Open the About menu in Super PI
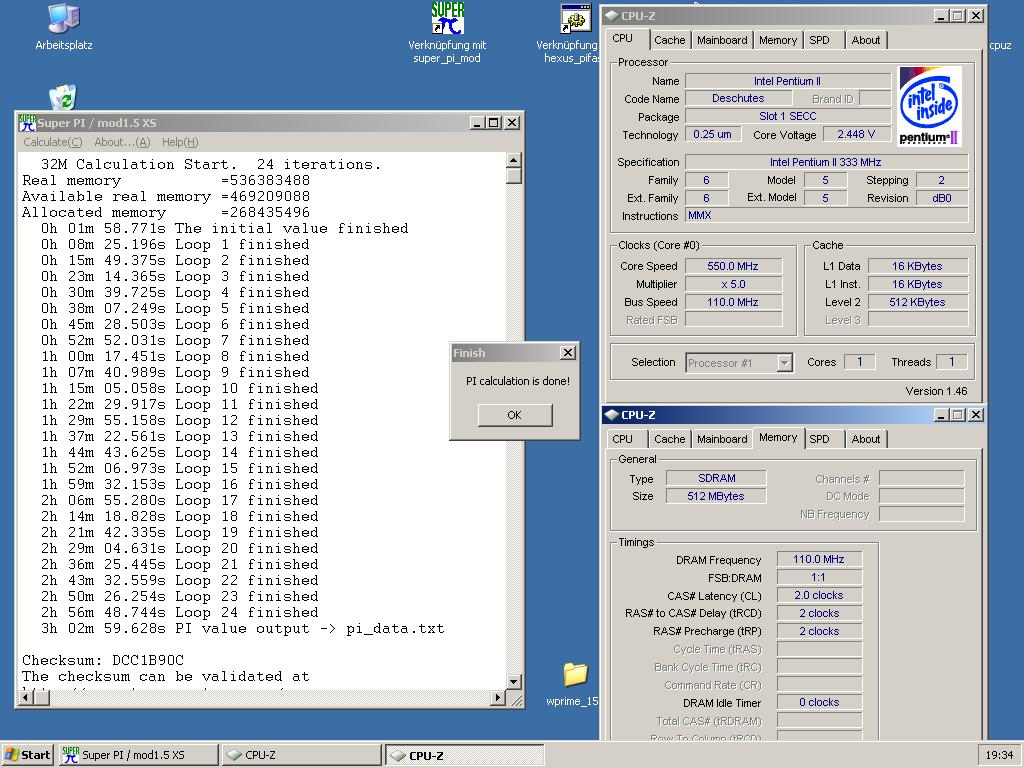1024x768 pixels. click(122, 142)
